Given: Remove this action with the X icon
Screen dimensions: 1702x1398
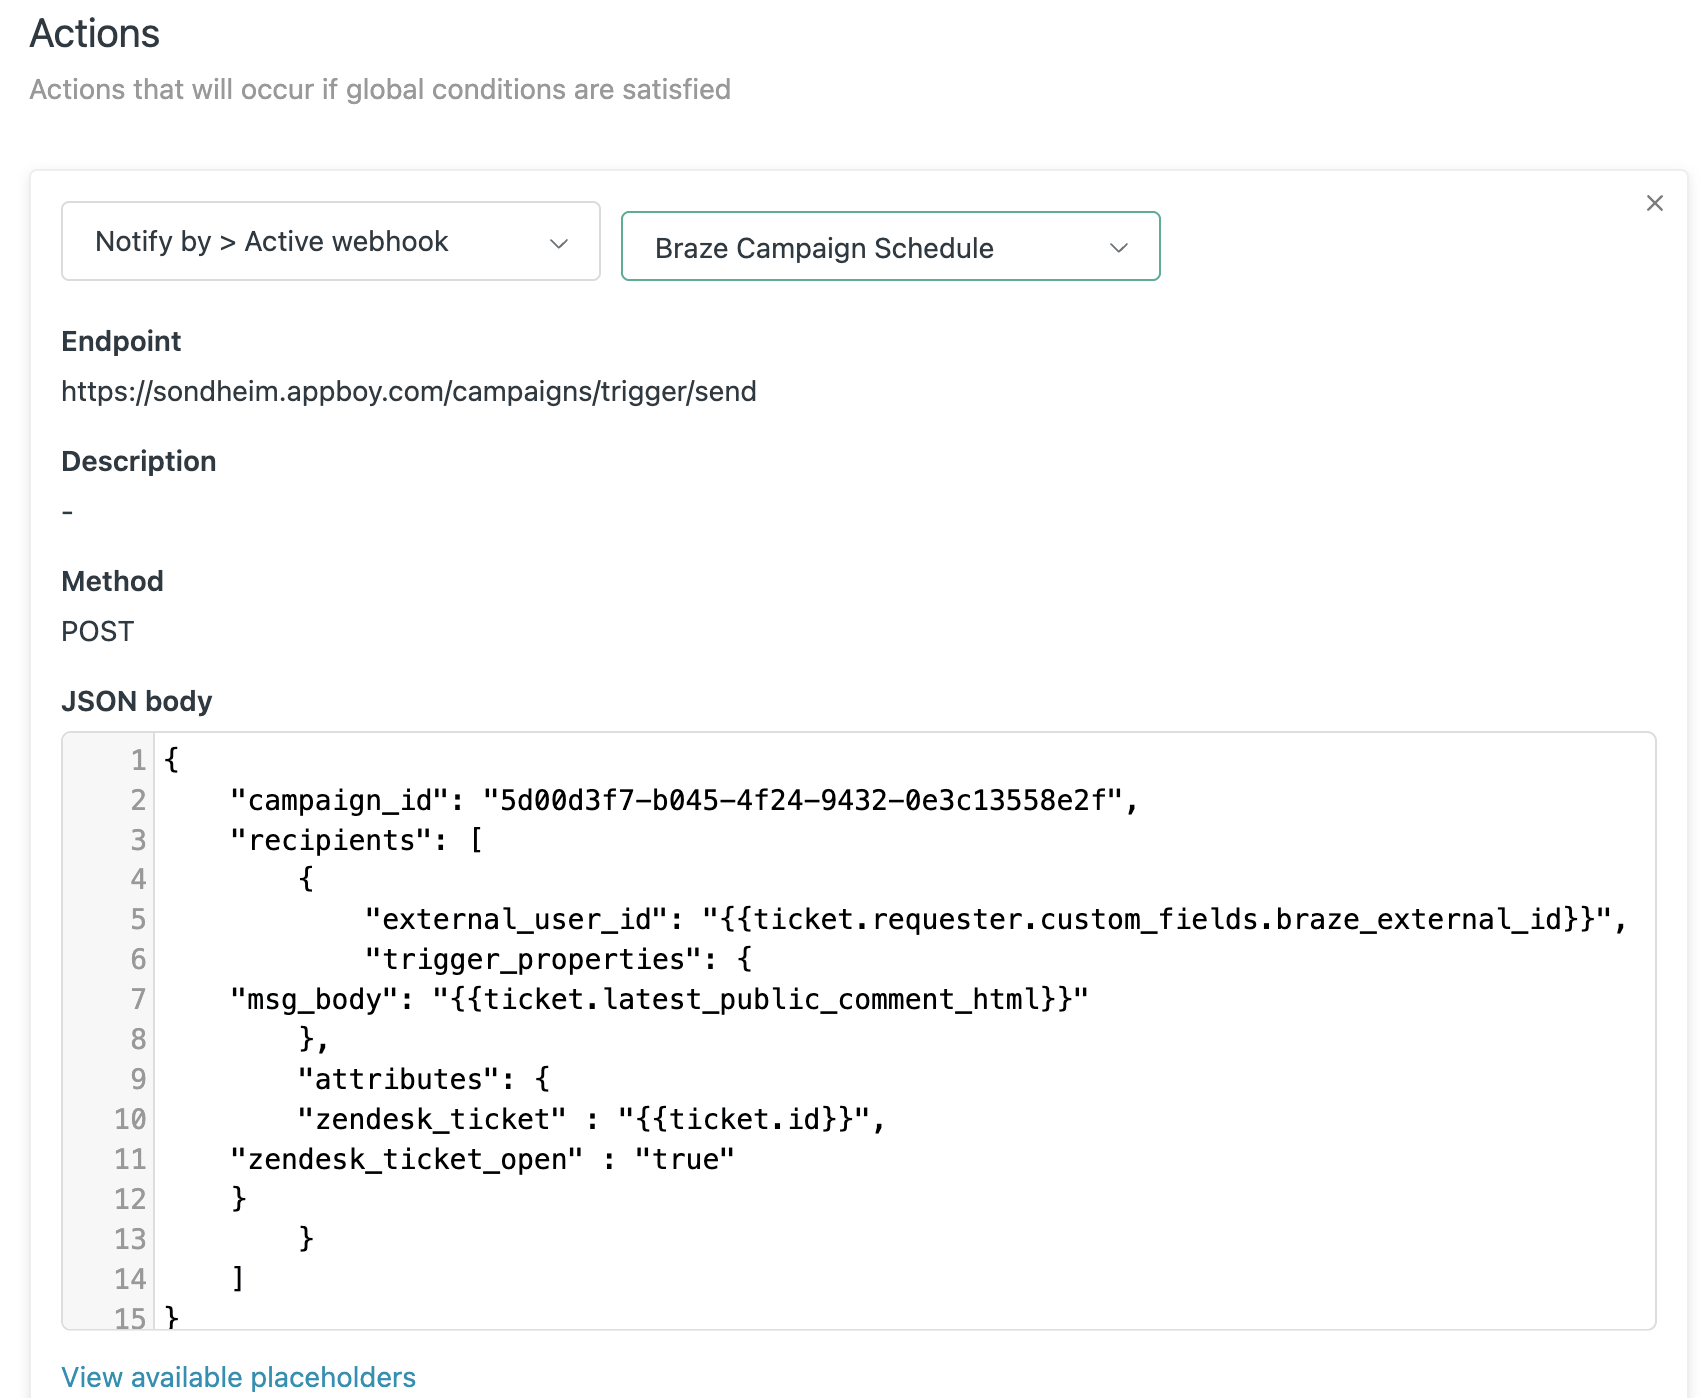Looking at the screenshot, I should (1654, 203).
